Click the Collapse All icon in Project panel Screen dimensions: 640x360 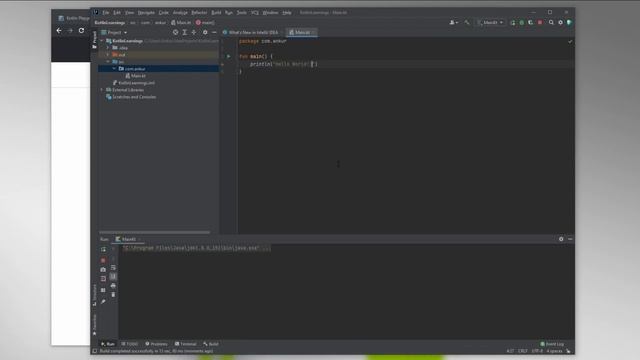pos(194,32)
